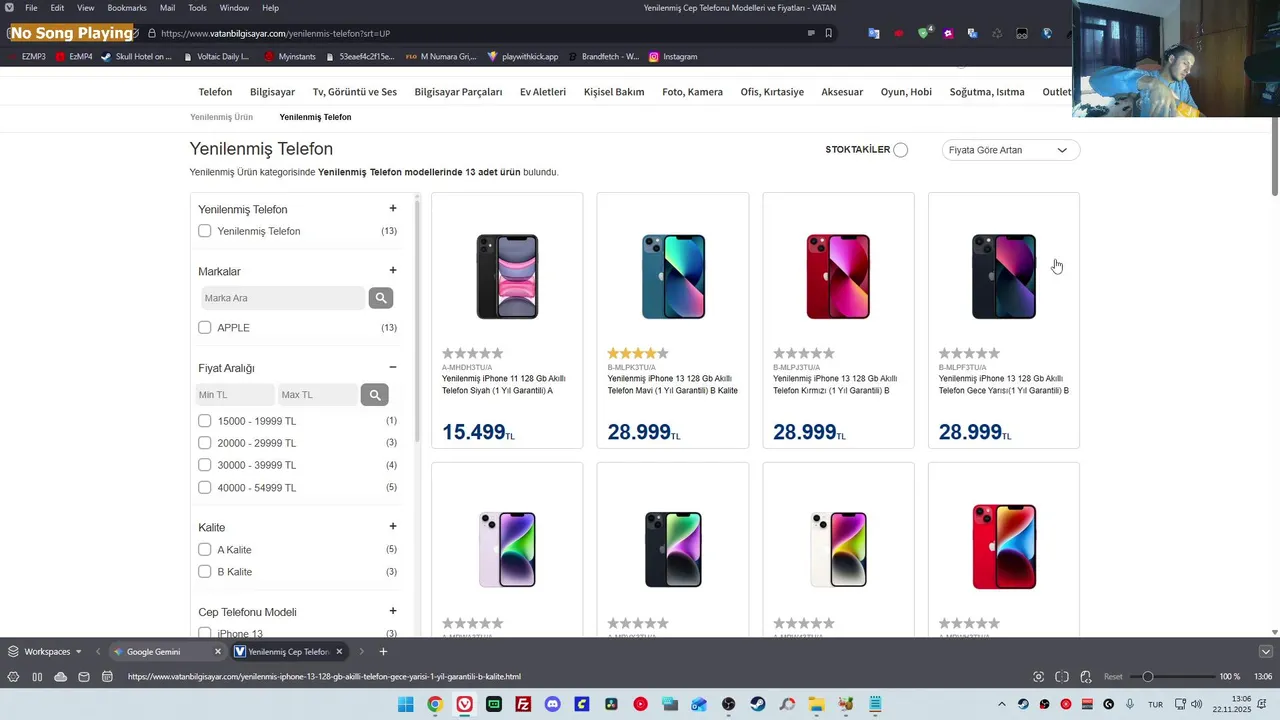Check the Yenilenmiş Telefon category checkbox
The height and width of the screenshot is (720, 1280).
pos(205,231)
